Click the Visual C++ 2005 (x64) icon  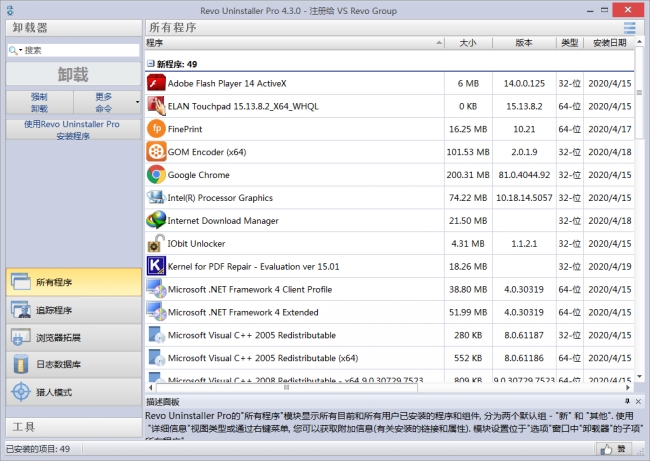156,358
